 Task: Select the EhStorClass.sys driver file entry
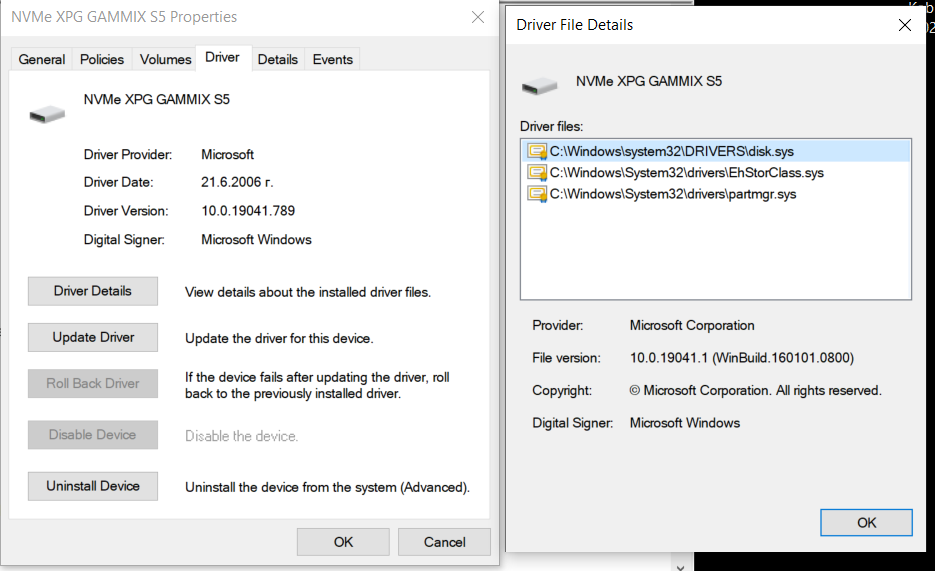687,173
